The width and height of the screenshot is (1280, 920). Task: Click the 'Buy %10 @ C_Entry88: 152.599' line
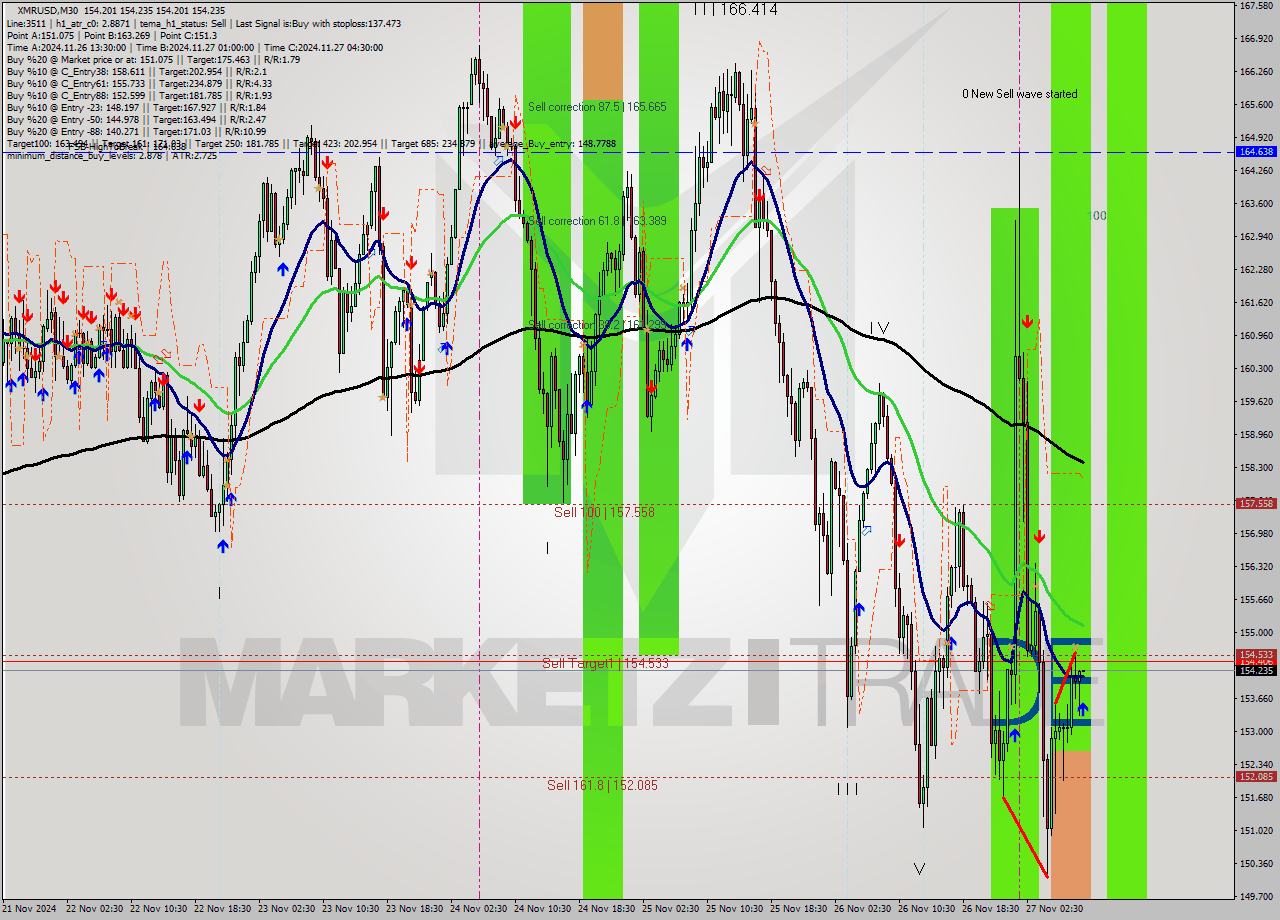tap(138, 95)
